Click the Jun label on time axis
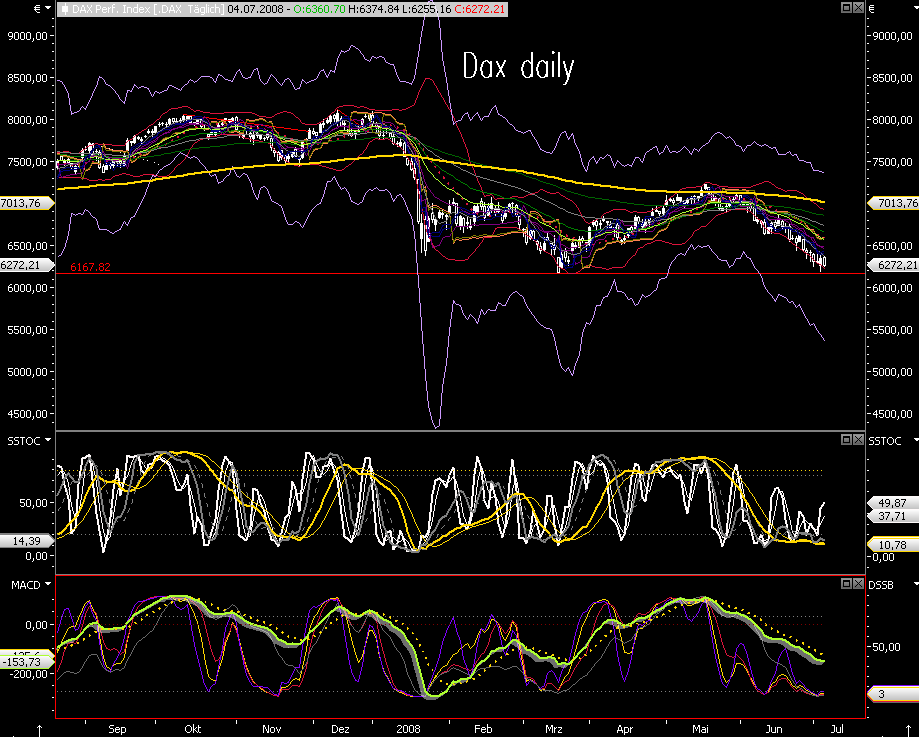Screen dimensions: 919x737 774,729
